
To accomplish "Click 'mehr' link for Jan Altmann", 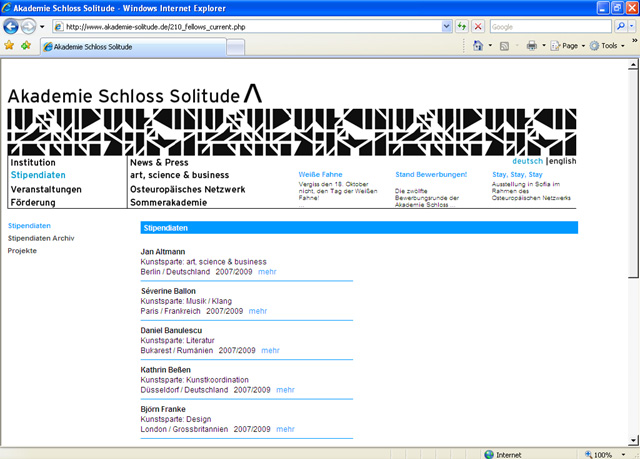I will coord(267,271).
